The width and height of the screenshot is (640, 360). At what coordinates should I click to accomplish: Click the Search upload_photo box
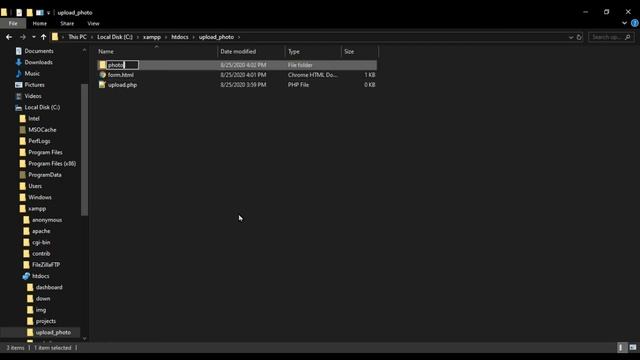(x=611, y=37)
